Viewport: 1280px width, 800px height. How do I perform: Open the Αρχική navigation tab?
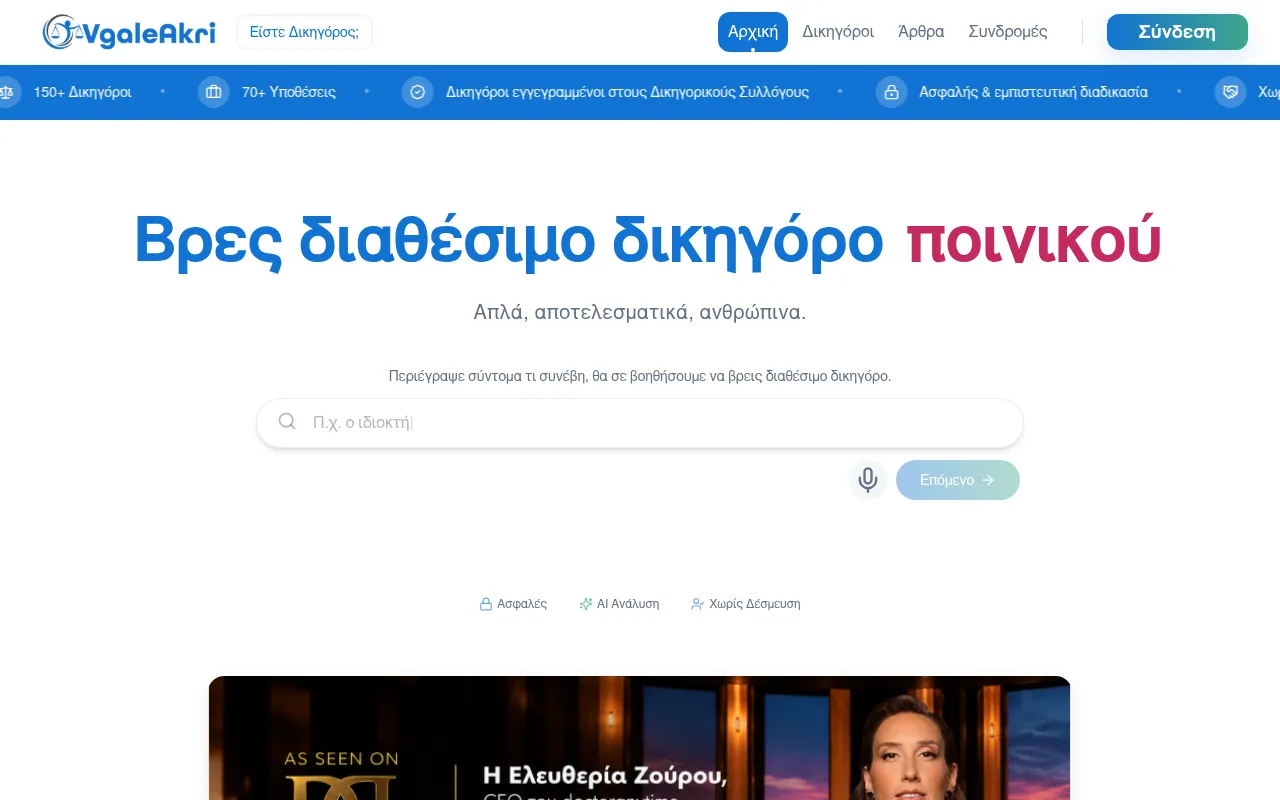coord(753,32)
